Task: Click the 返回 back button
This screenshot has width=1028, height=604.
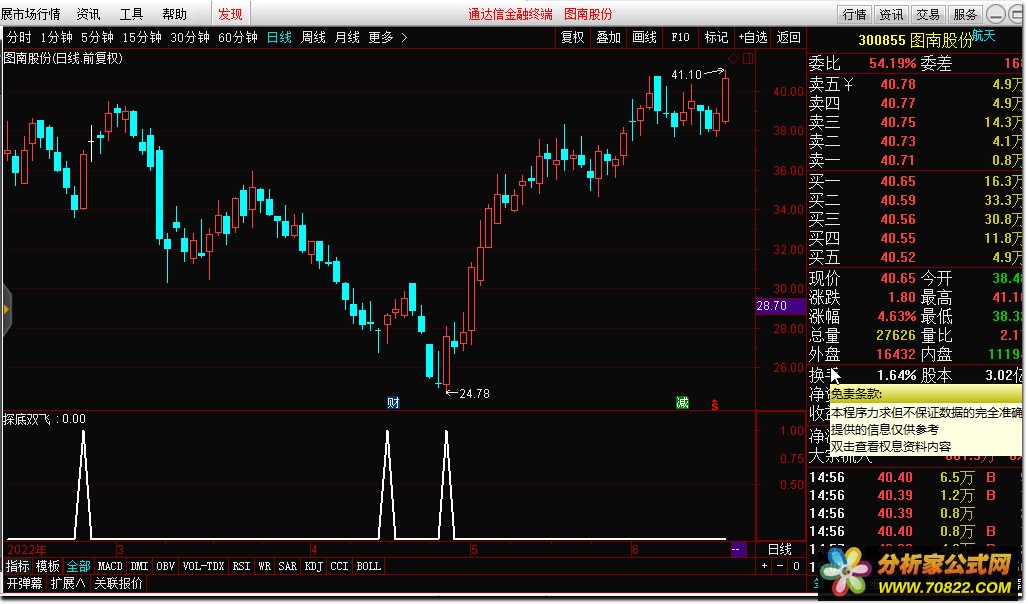Action: (x=788, y=37)
